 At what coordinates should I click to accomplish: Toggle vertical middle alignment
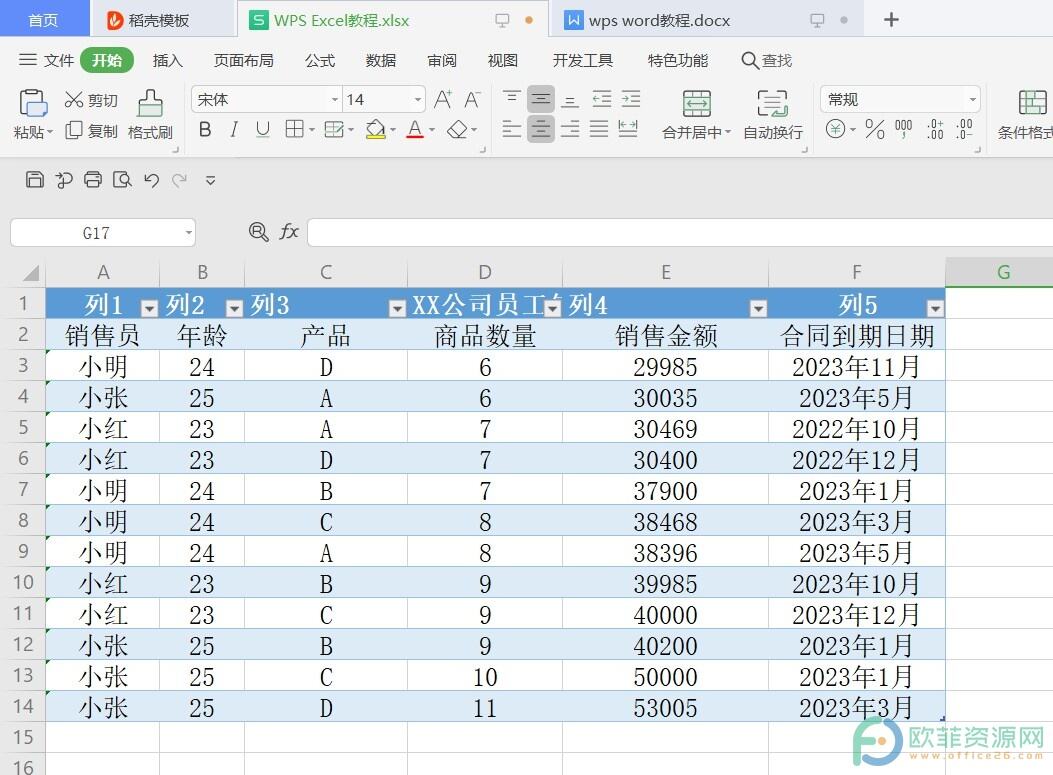[541, 99]
